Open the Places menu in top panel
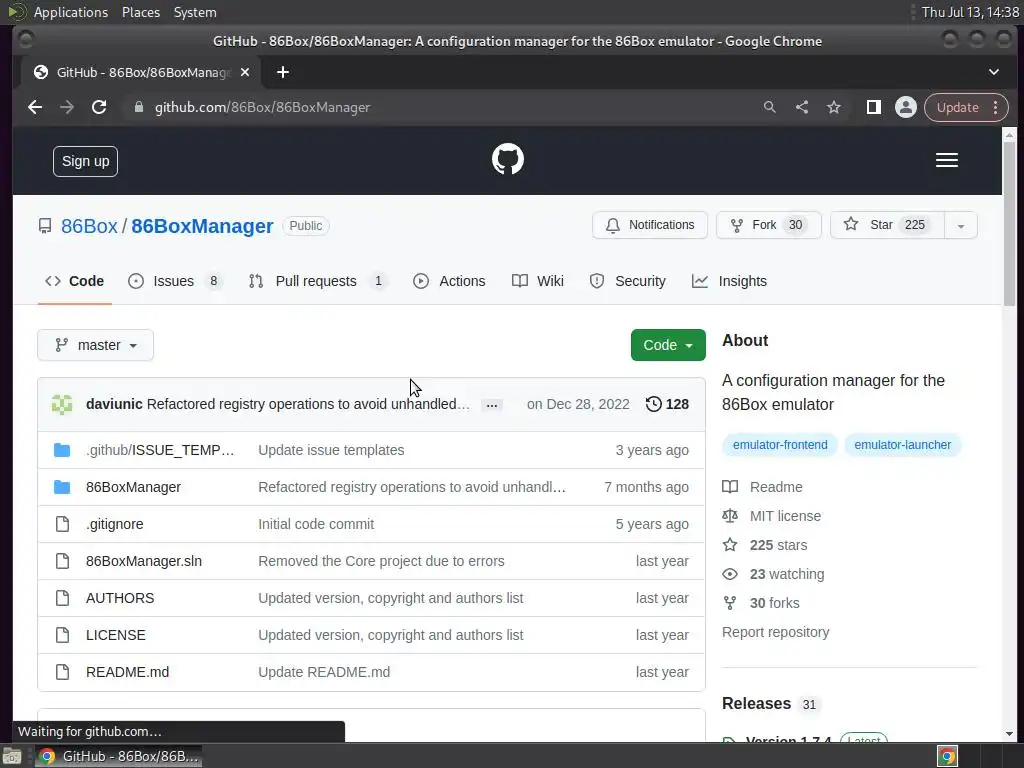Image resolution: width=1024 pixels, height=768 pixels. [x=140, y=12]
